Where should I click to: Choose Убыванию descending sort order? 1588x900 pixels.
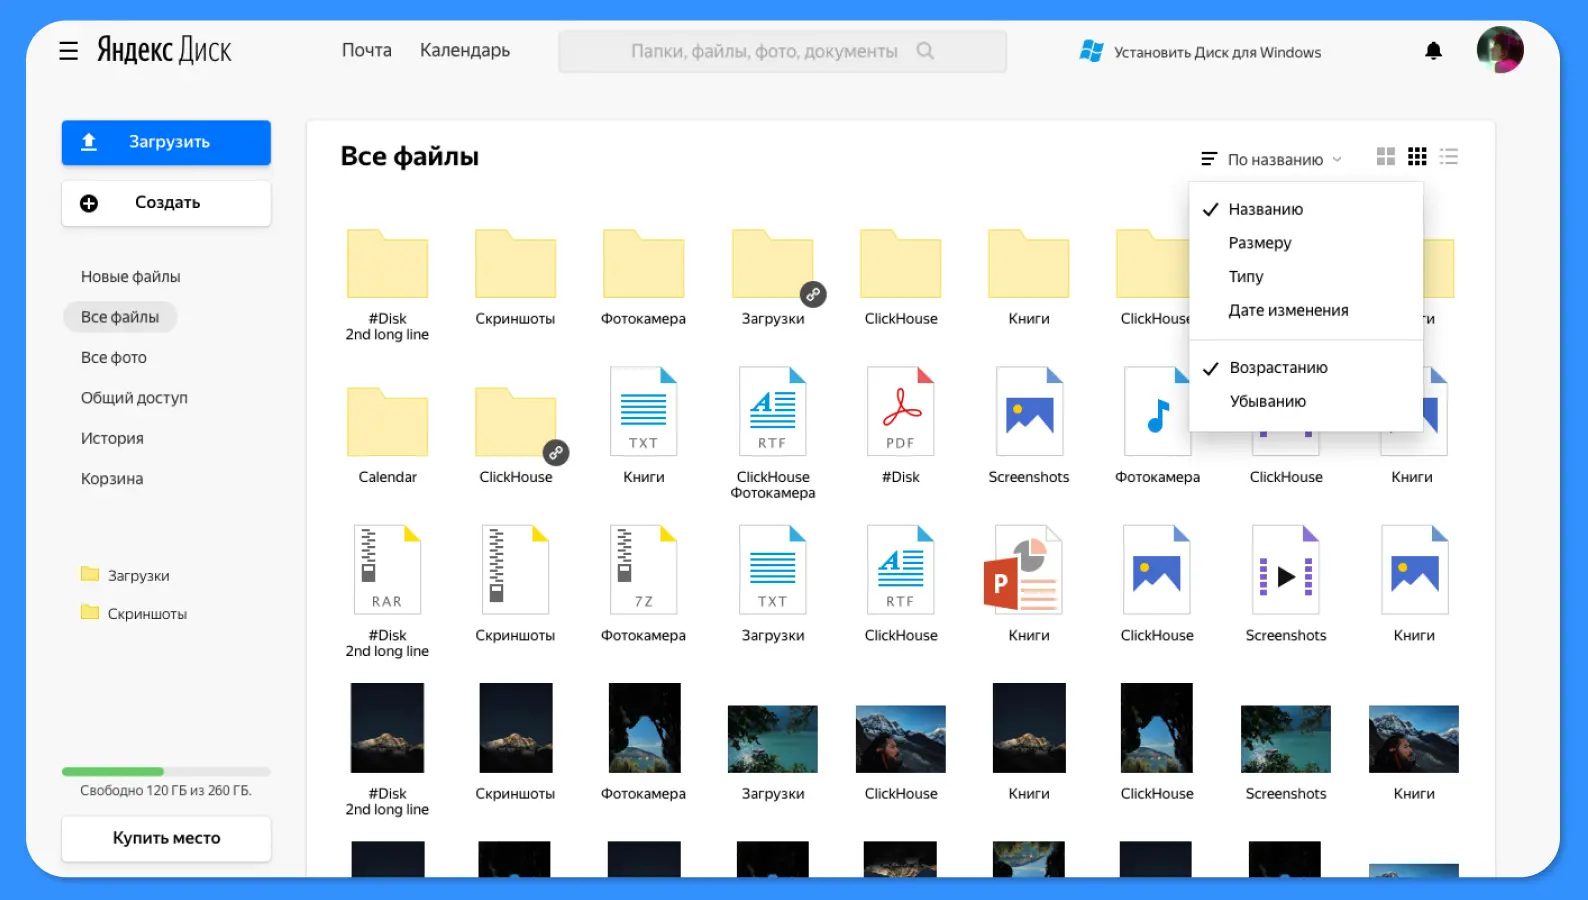coord(1267,402)
